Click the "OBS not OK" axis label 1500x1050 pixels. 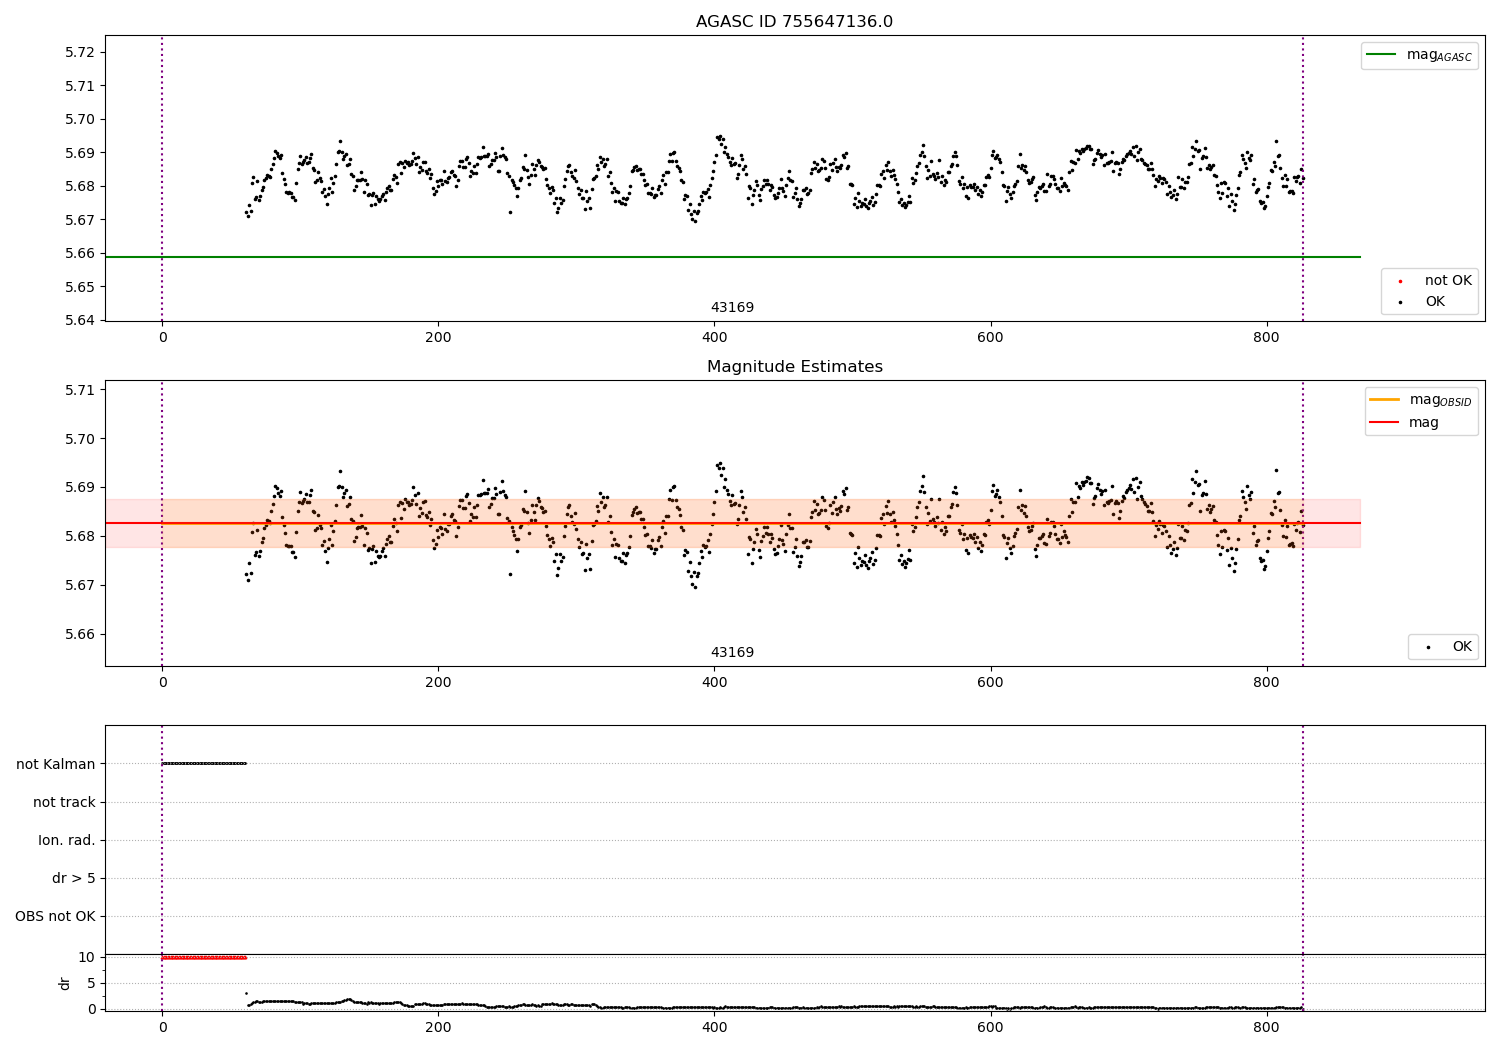click(x=56, y=916)
